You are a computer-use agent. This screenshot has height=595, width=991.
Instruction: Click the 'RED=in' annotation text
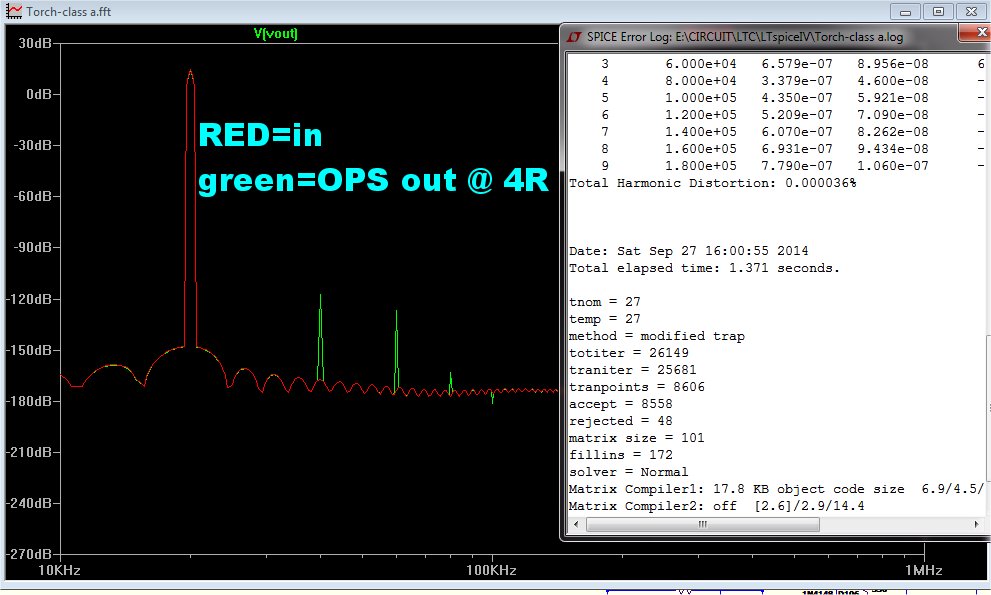click(x=260, y=135)
